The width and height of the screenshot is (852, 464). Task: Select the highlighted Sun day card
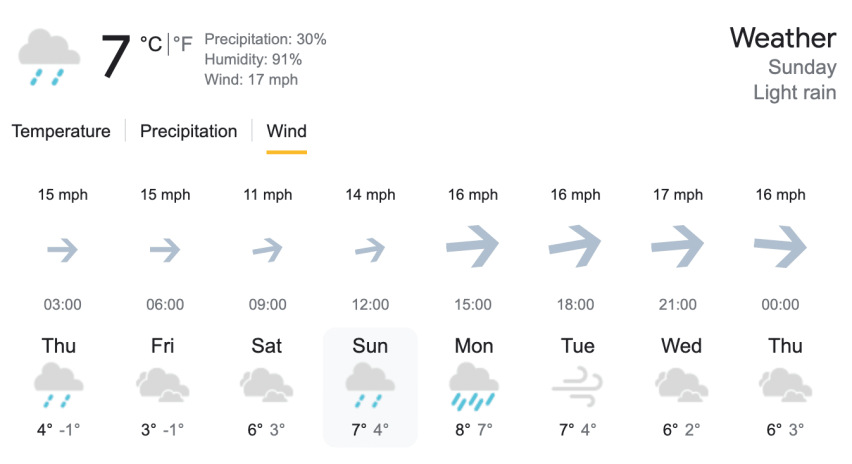(370, 387)
